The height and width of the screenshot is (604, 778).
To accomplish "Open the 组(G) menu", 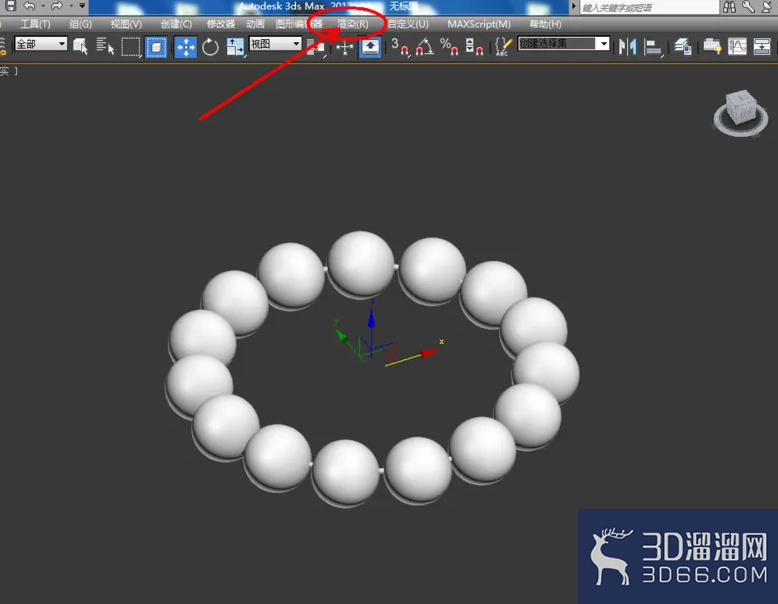I will [x=80, y=24].
